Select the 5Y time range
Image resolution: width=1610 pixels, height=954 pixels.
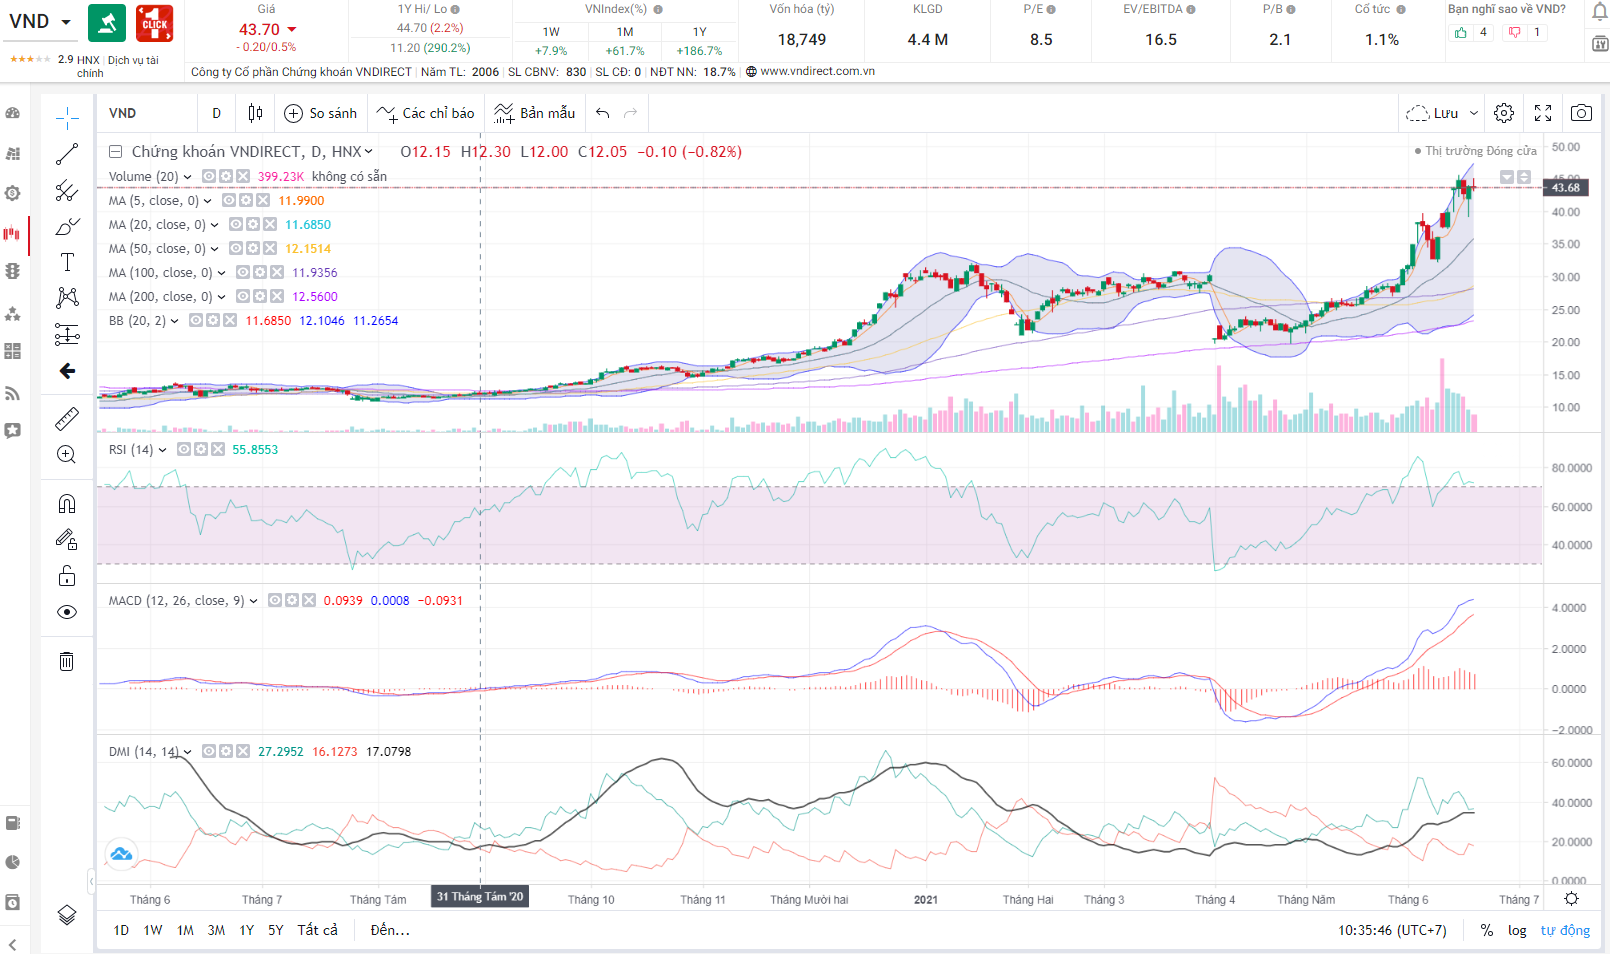coord(276,930)
